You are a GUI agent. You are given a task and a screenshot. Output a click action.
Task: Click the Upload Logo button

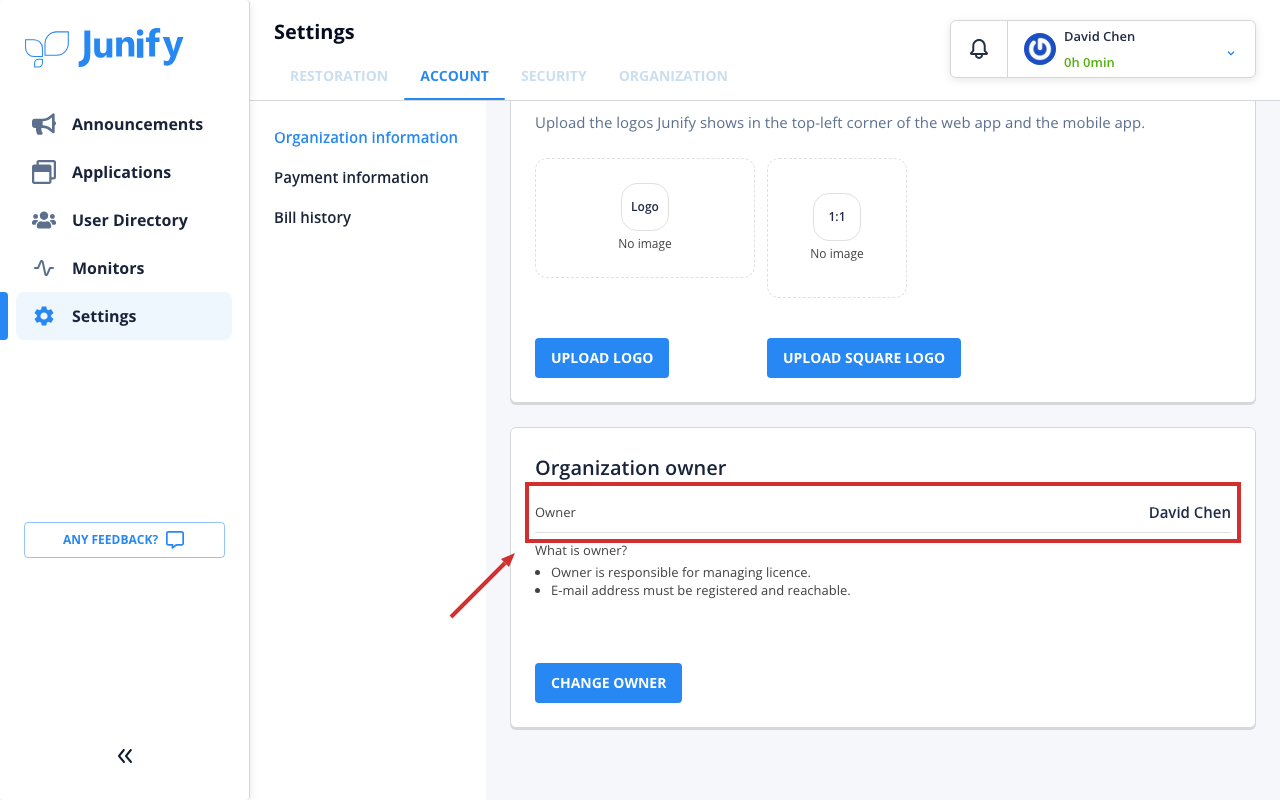(602, 358)
